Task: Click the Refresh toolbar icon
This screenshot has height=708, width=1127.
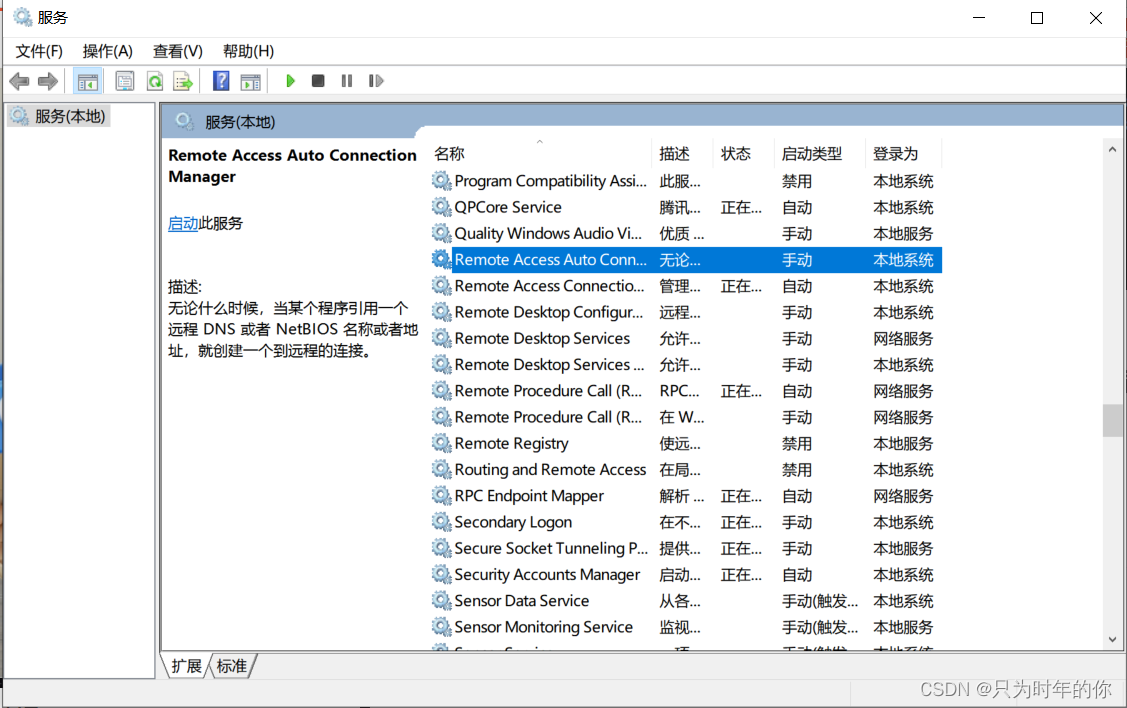Action: (155, 81)
